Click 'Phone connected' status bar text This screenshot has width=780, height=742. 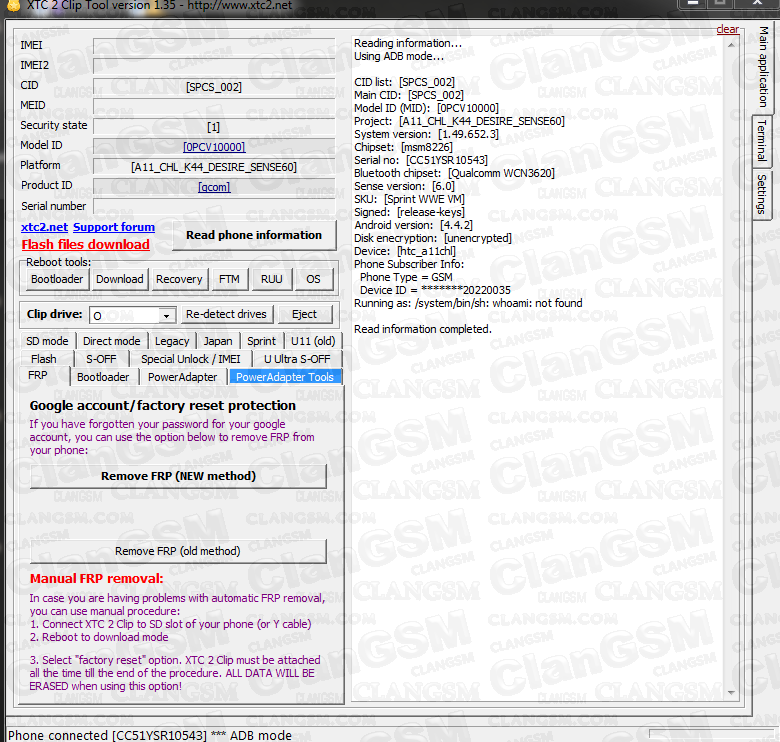[150, 735]
